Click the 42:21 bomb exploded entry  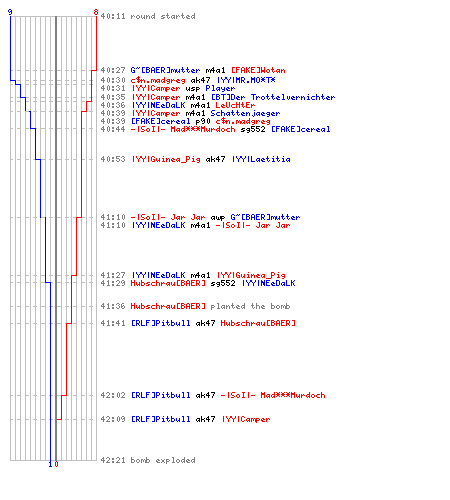click(x=148, y=460)
